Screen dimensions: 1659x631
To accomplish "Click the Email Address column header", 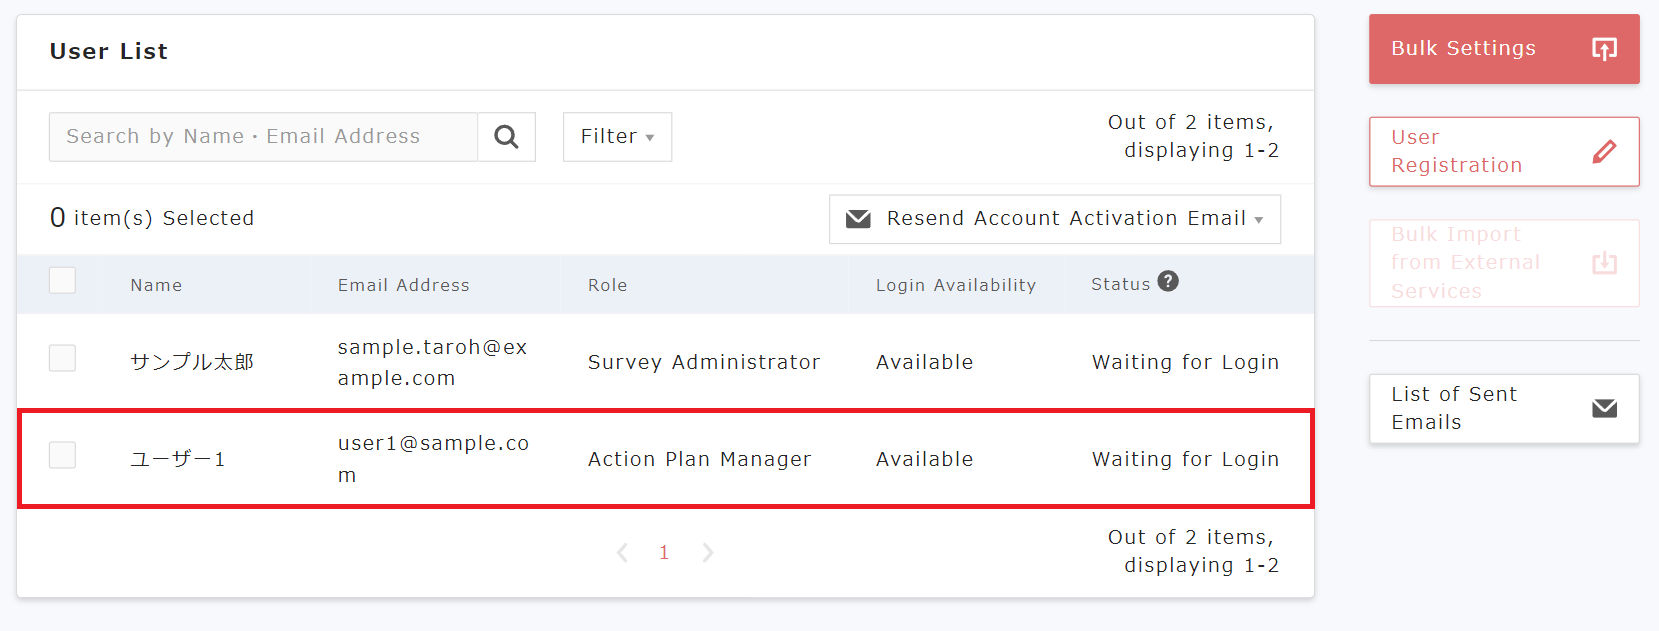I will [x=403, y=286].
